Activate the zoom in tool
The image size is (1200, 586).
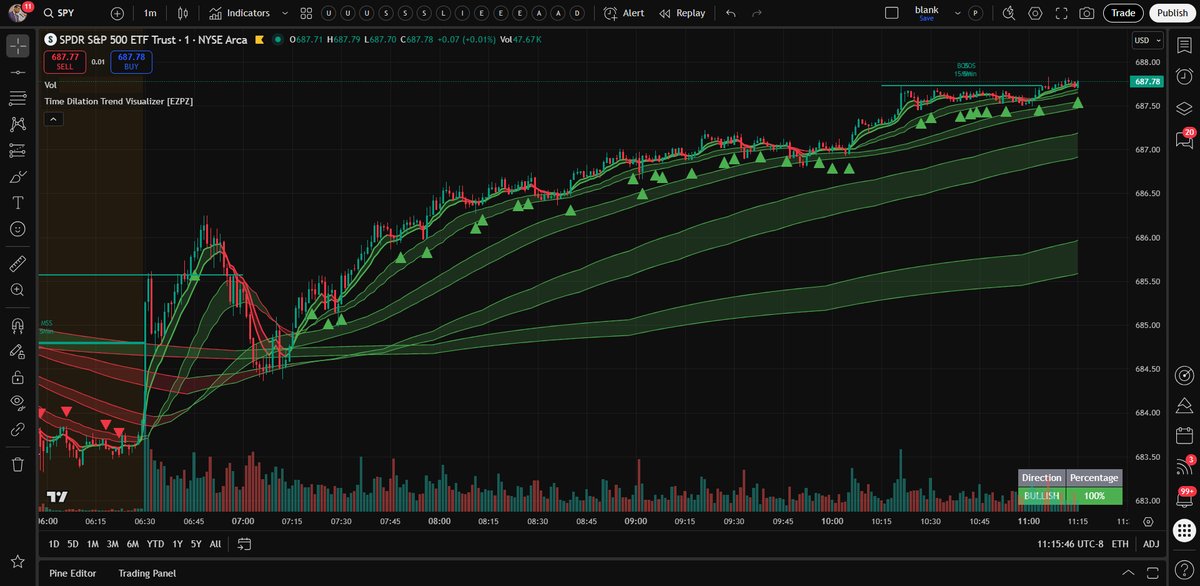(x=17, y=289)
